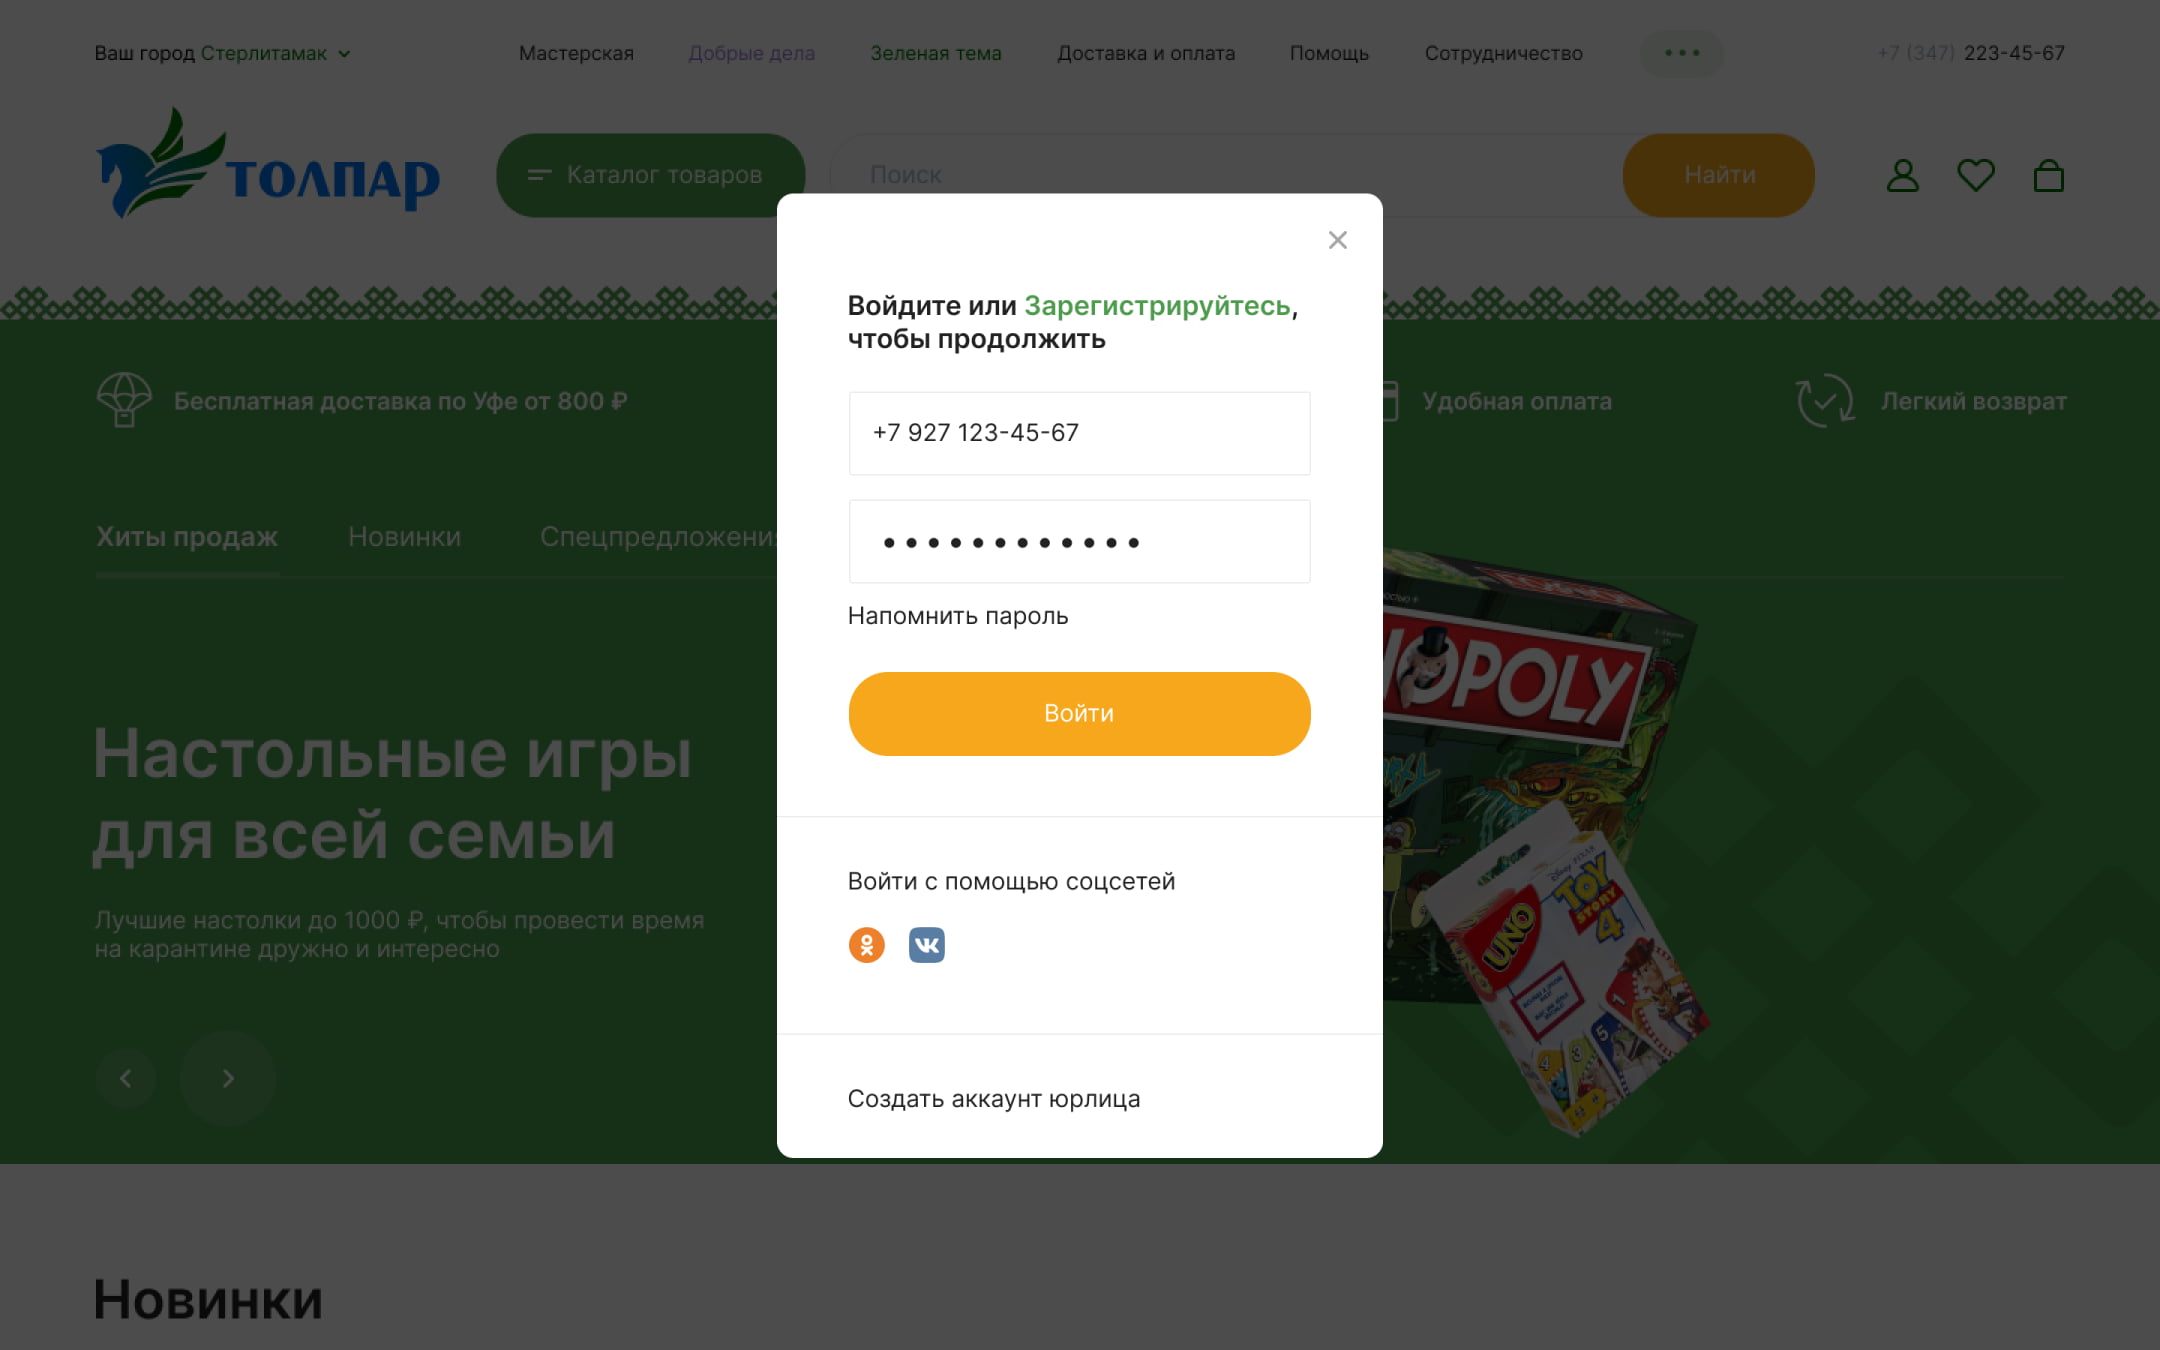Open the three-dots more menu

point(1682,53)
